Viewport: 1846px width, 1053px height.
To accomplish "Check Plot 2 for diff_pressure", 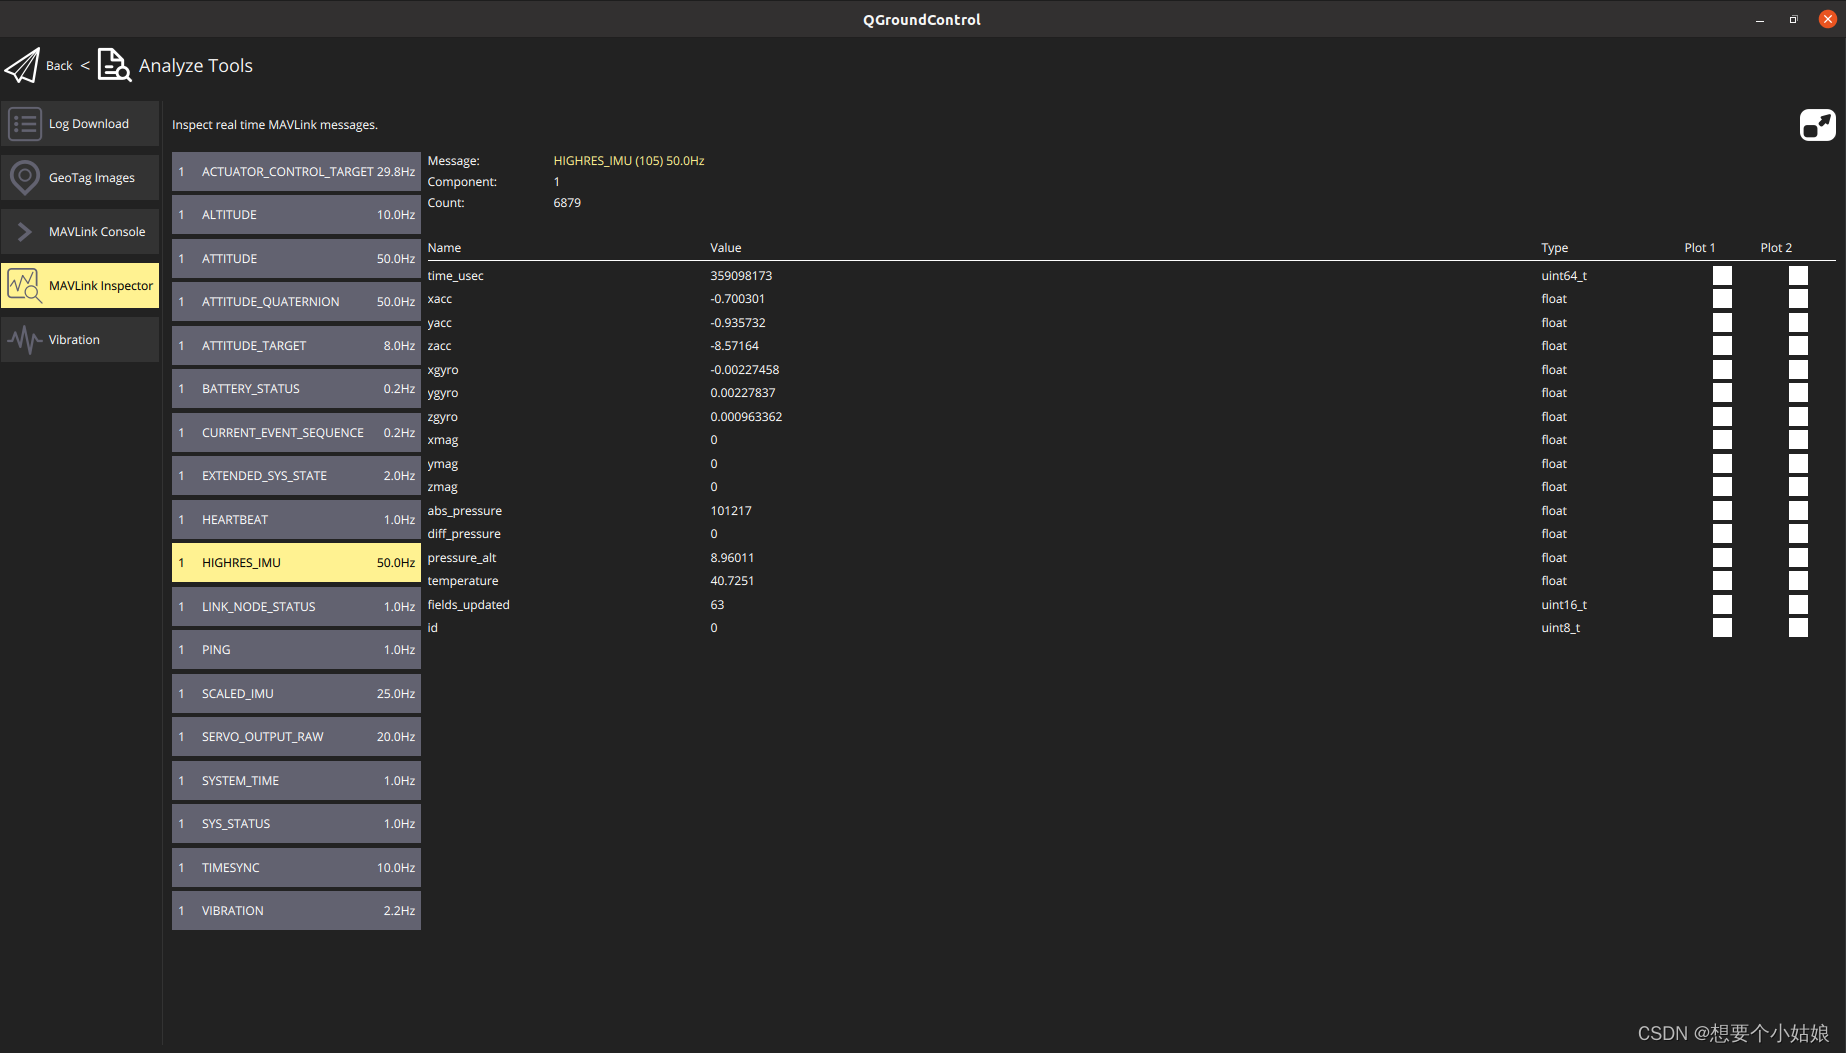I will [1798, 534].
